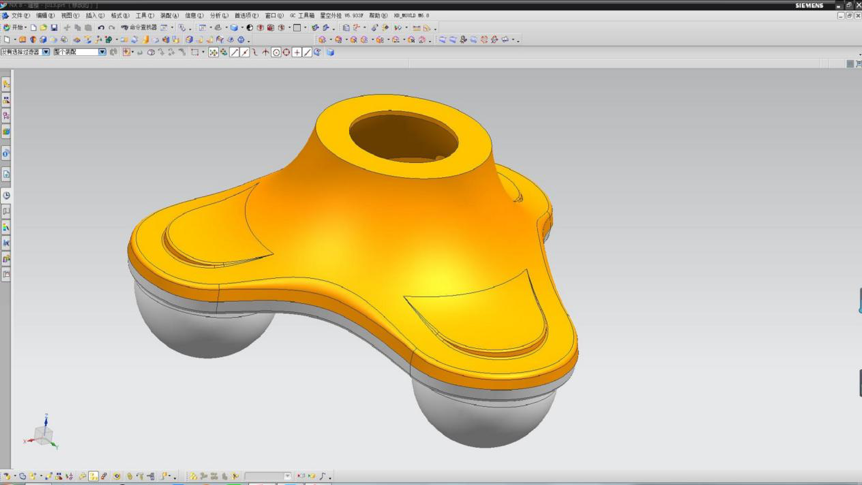This screenshot has width=862, height=485.
Task: Toggle the snap to midpoint option
Action: pyautogui.click(x=245, y=52)
